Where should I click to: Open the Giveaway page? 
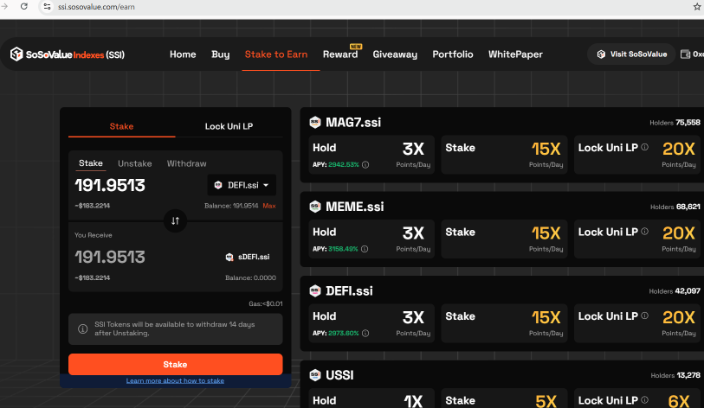click(395, 54)
